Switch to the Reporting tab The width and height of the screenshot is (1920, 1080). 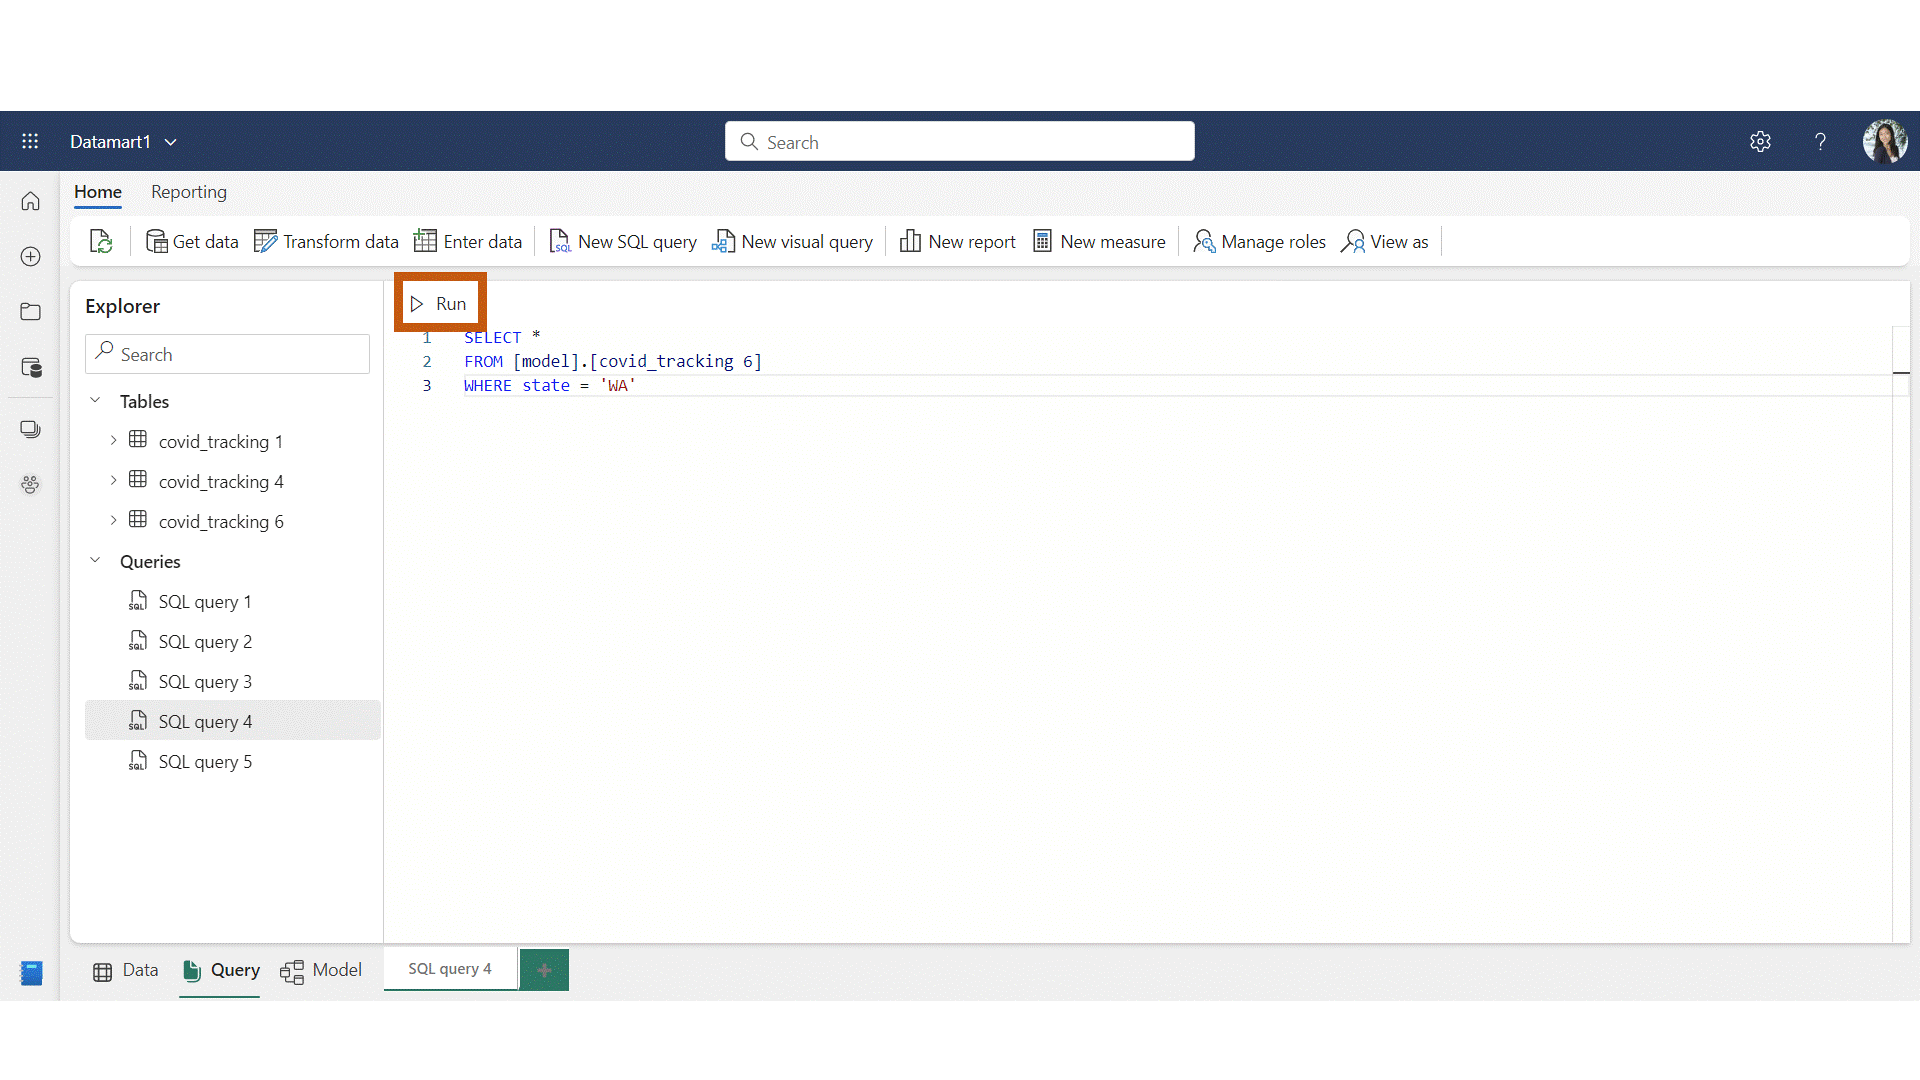(x=189, y=192)
